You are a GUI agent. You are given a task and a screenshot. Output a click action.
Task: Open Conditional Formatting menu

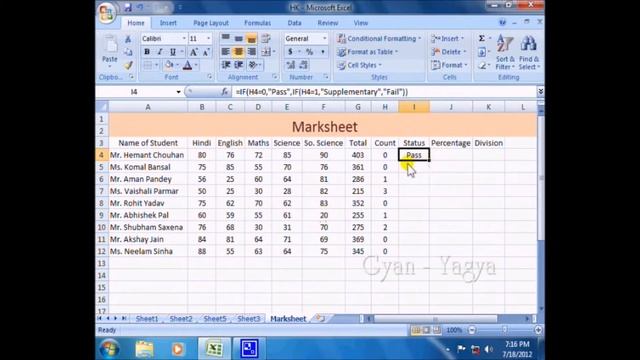pos(379,38)
